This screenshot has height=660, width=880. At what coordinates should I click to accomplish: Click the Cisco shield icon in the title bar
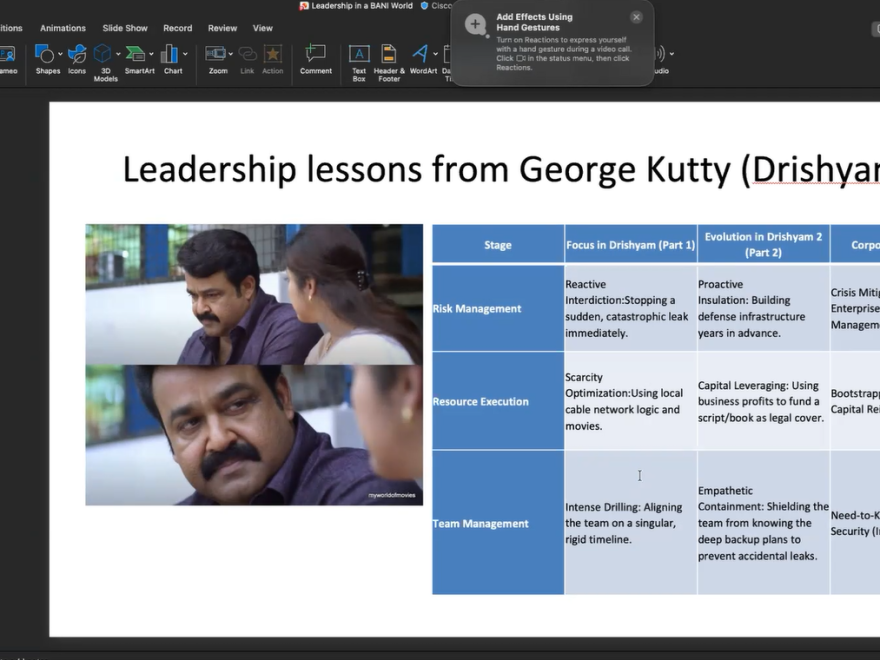click(x=424, y=6)
